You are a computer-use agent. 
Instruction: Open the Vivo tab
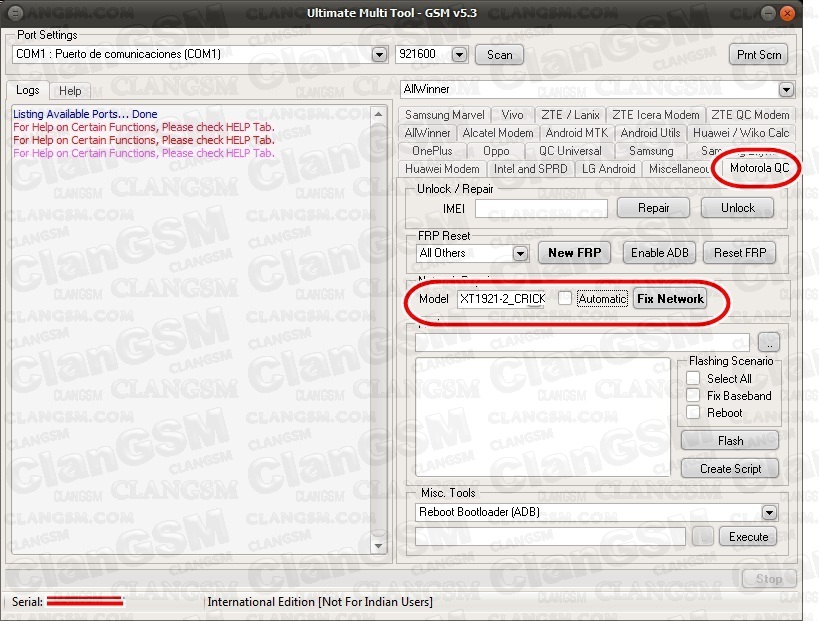click(x=512, y=115)
